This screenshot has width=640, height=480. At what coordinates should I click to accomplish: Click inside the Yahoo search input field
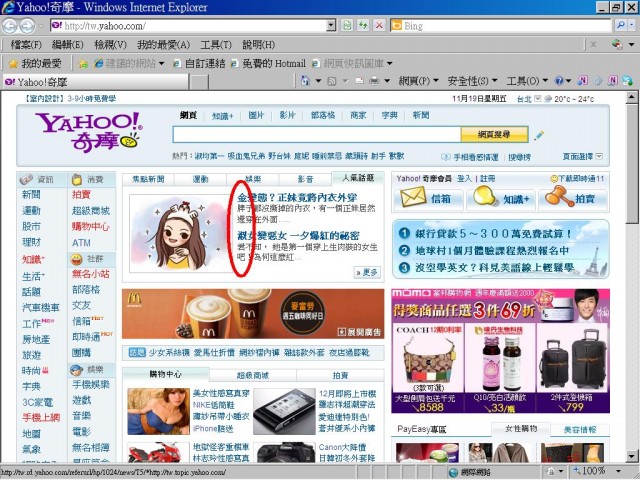pyautogui.click(x=317, y=134)
